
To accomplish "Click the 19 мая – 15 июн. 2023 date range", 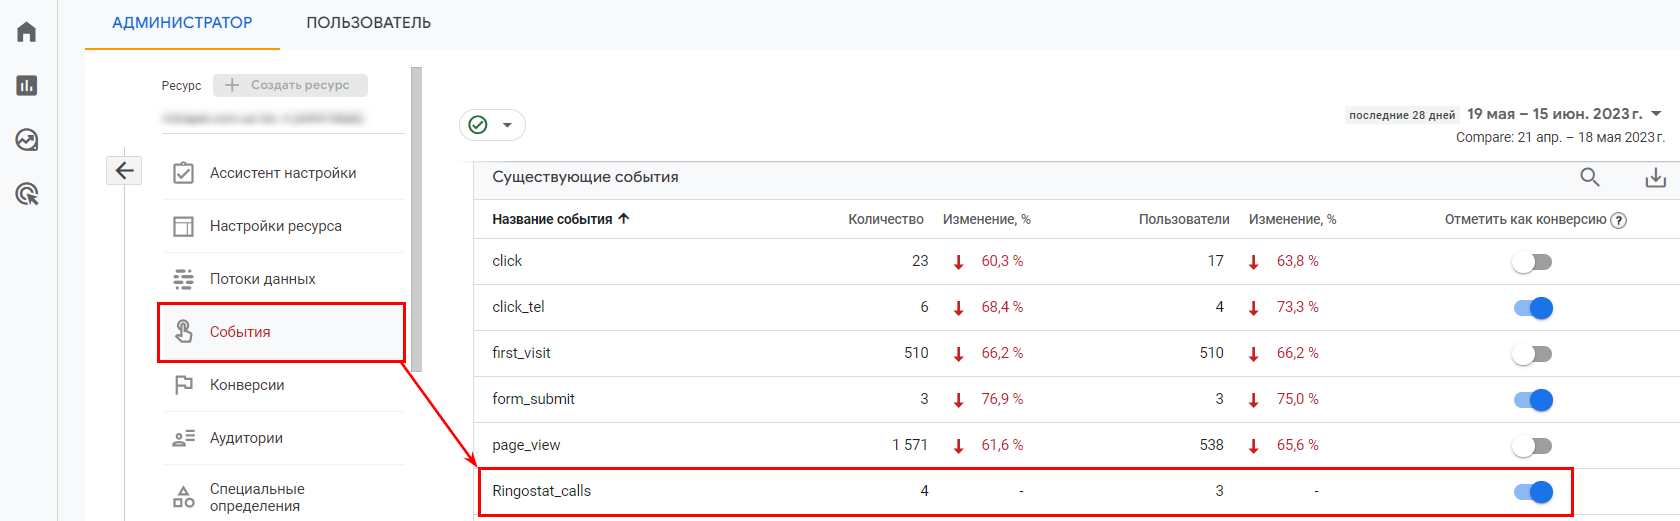I will (1554, 114).
